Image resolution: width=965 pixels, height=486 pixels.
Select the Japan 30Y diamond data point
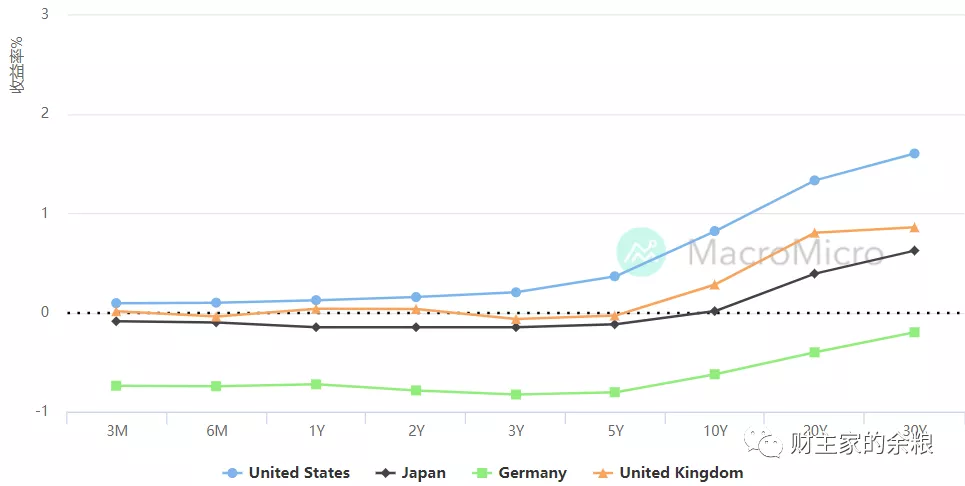click(x=914, y=251)
